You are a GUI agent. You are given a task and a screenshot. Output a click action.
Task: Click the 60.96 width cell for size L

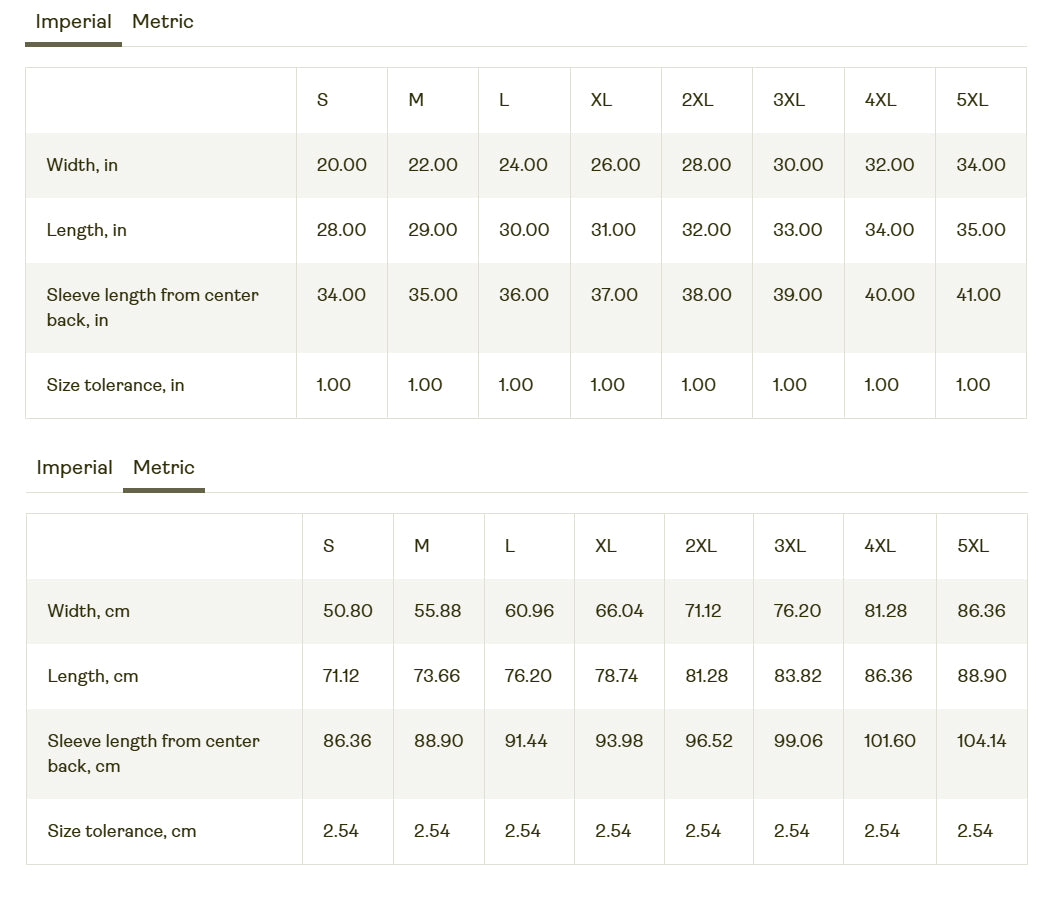pos(529,611)
